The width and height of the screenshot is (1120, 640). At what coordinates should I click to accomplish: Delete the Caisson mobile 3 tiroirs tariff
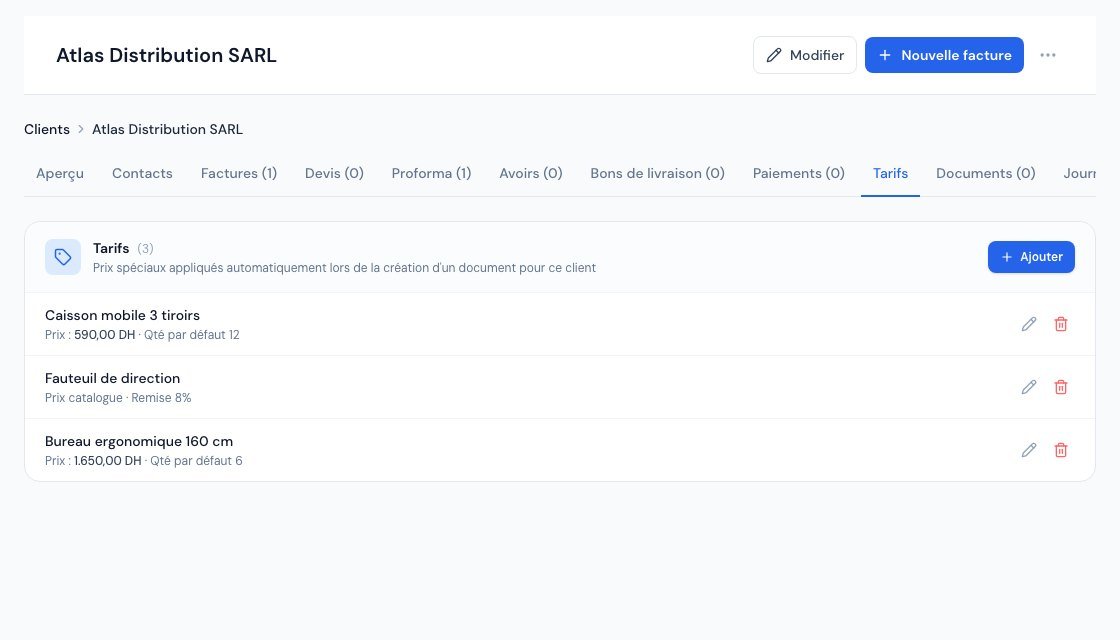[x=1061, y=324]
